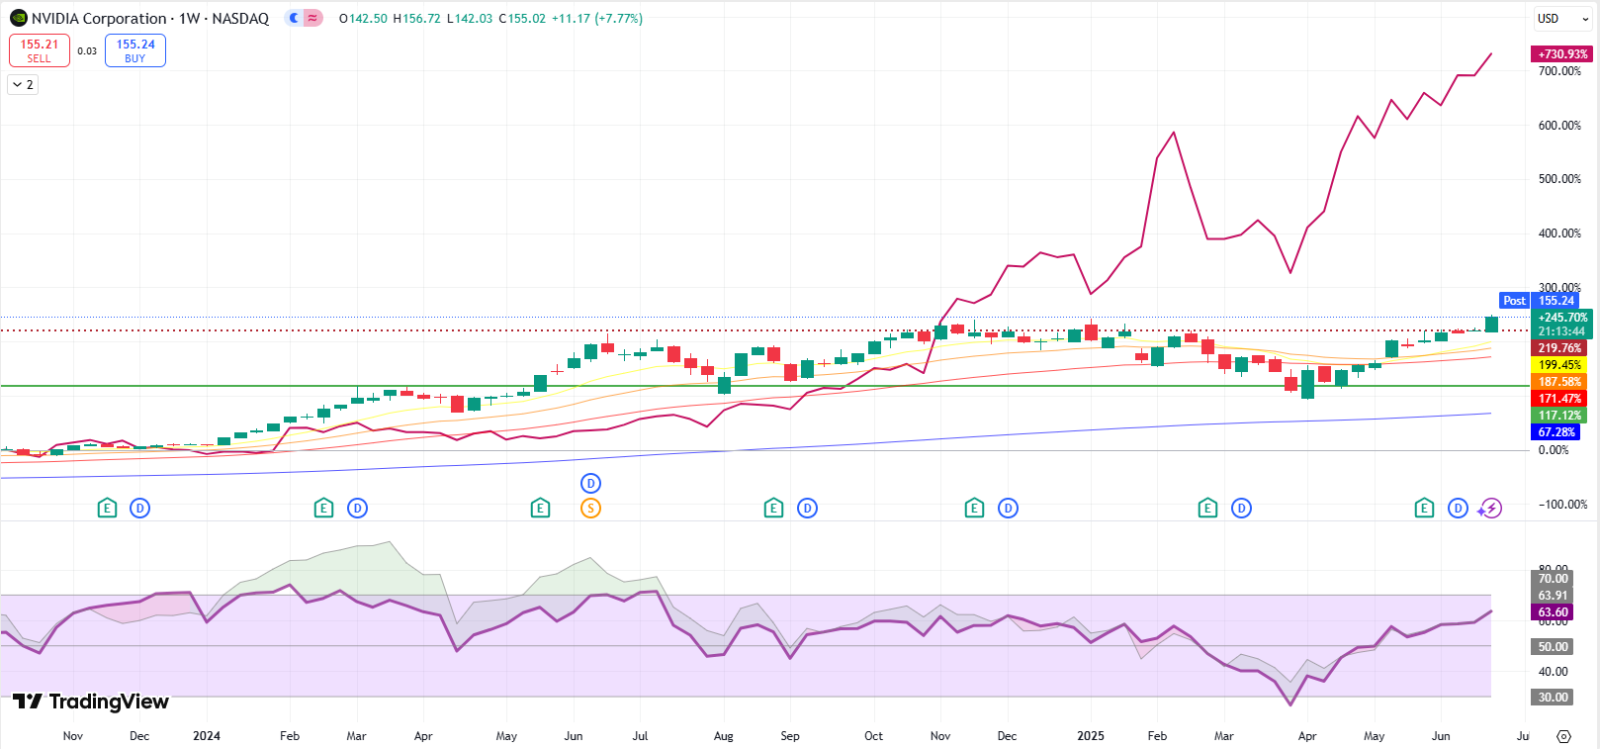The image size is (1600, 749).
Task: Open the earnings marker from February 2024
Action: (x=323, y=508)
